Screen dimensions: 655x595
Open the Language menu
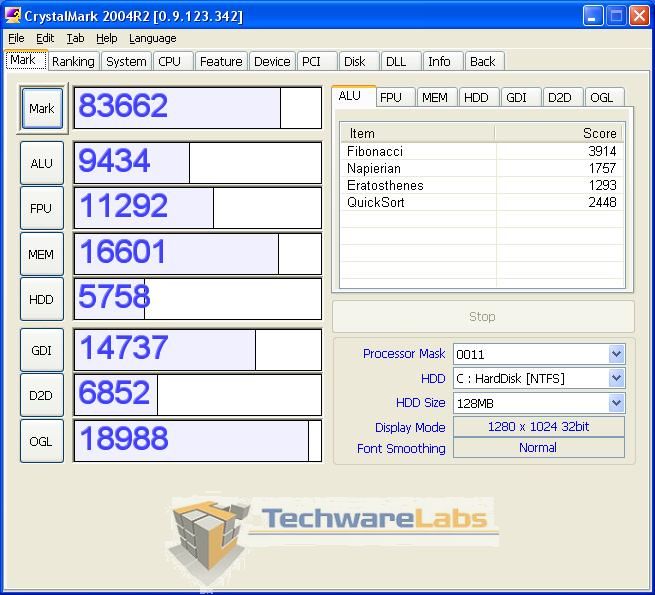pyautogui.click(x=152, y=38)
